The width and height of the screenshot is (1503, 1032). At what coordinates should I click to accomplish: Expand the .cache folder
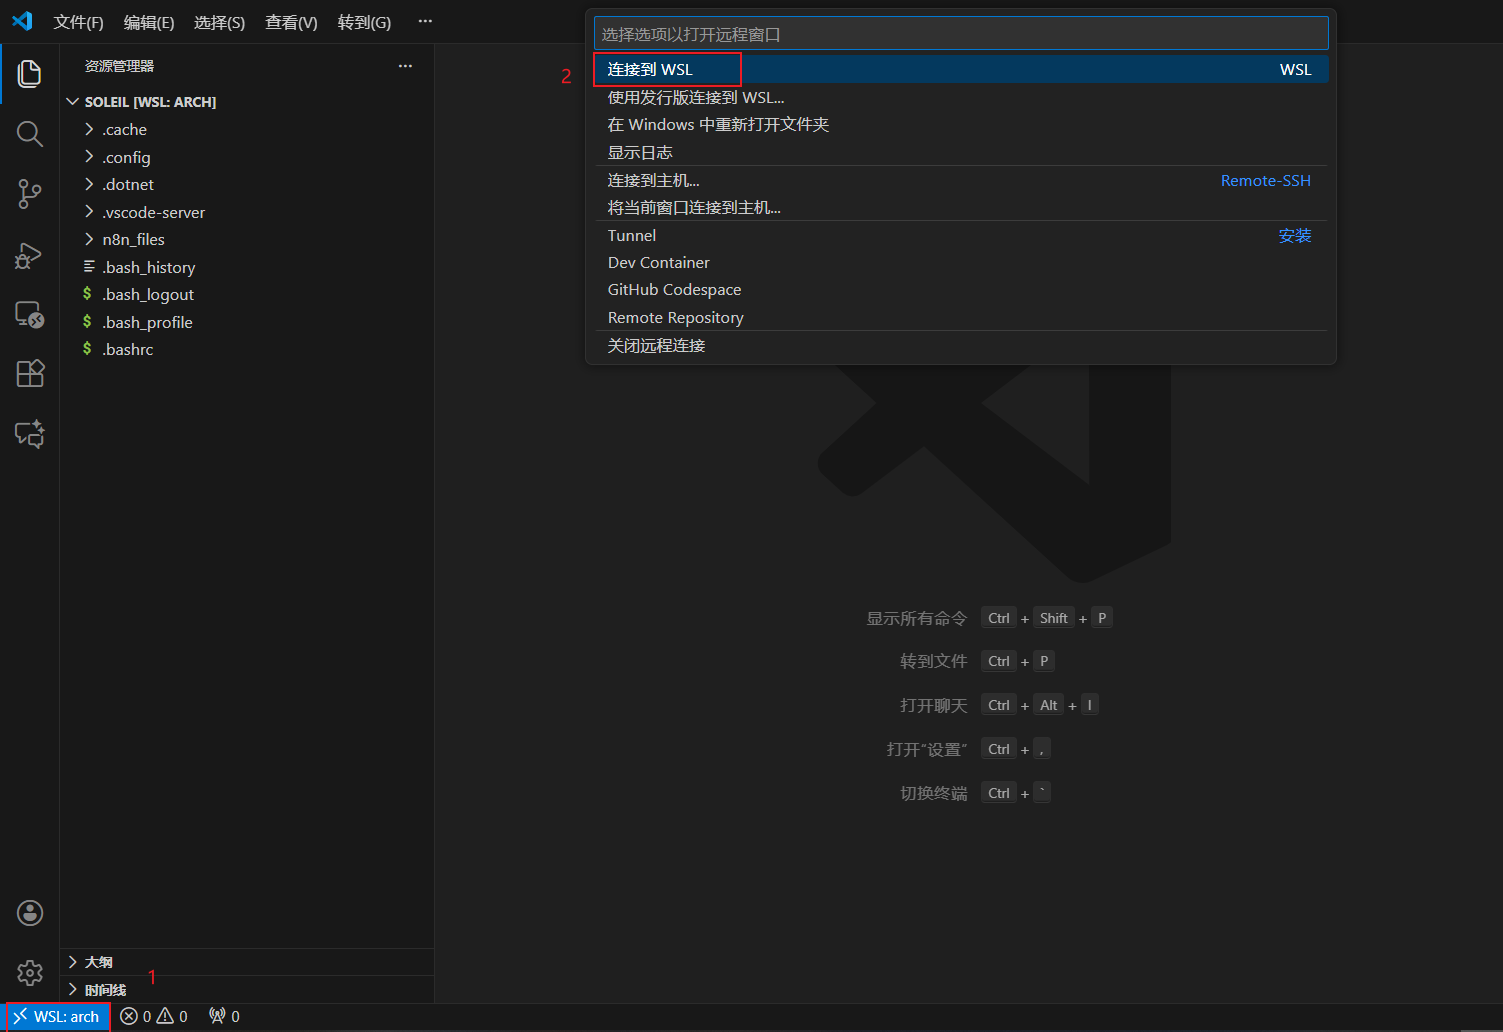pos(124,130)
